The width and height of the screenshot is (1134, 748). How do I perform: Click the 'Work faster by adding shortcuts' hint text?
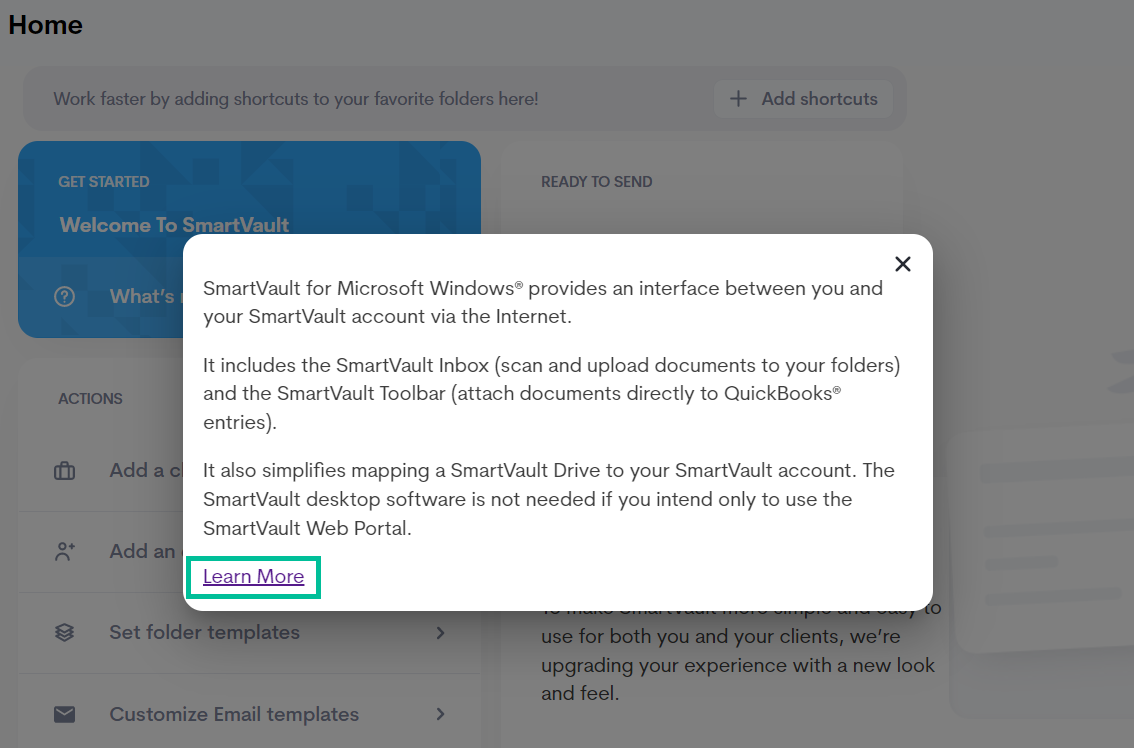click(296, 99)
